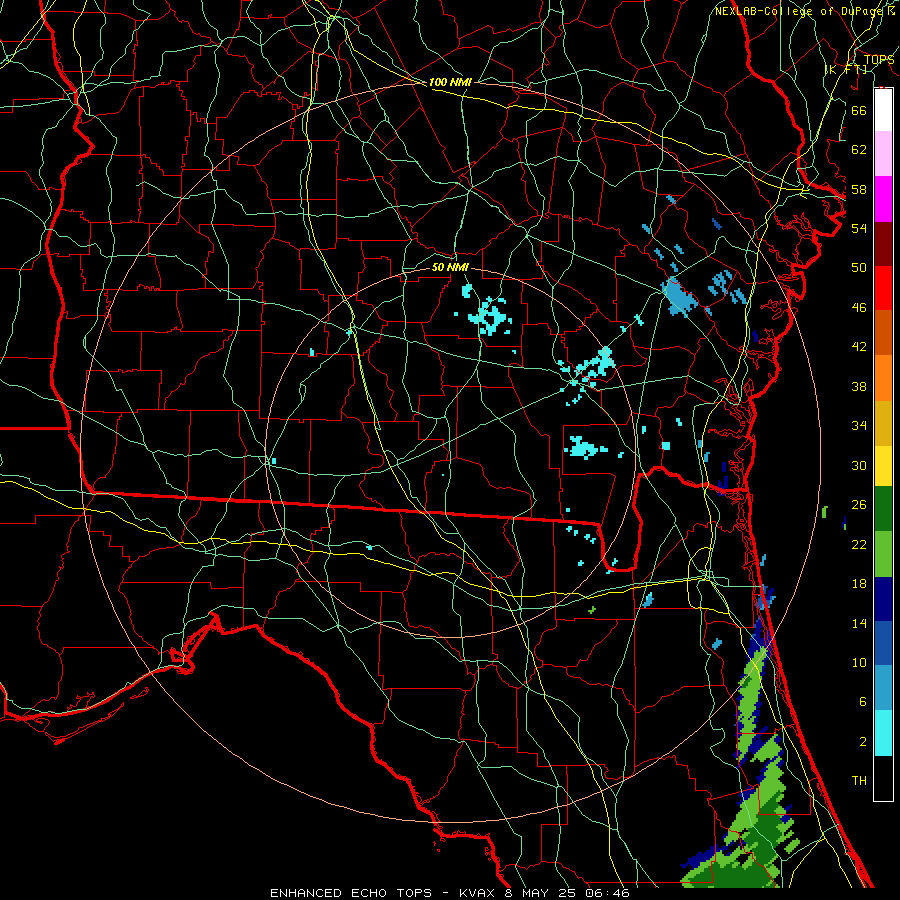This screenshot has width=900, height=900.
Task: Select the dark red legend swatch
Action: click(883, 243)
